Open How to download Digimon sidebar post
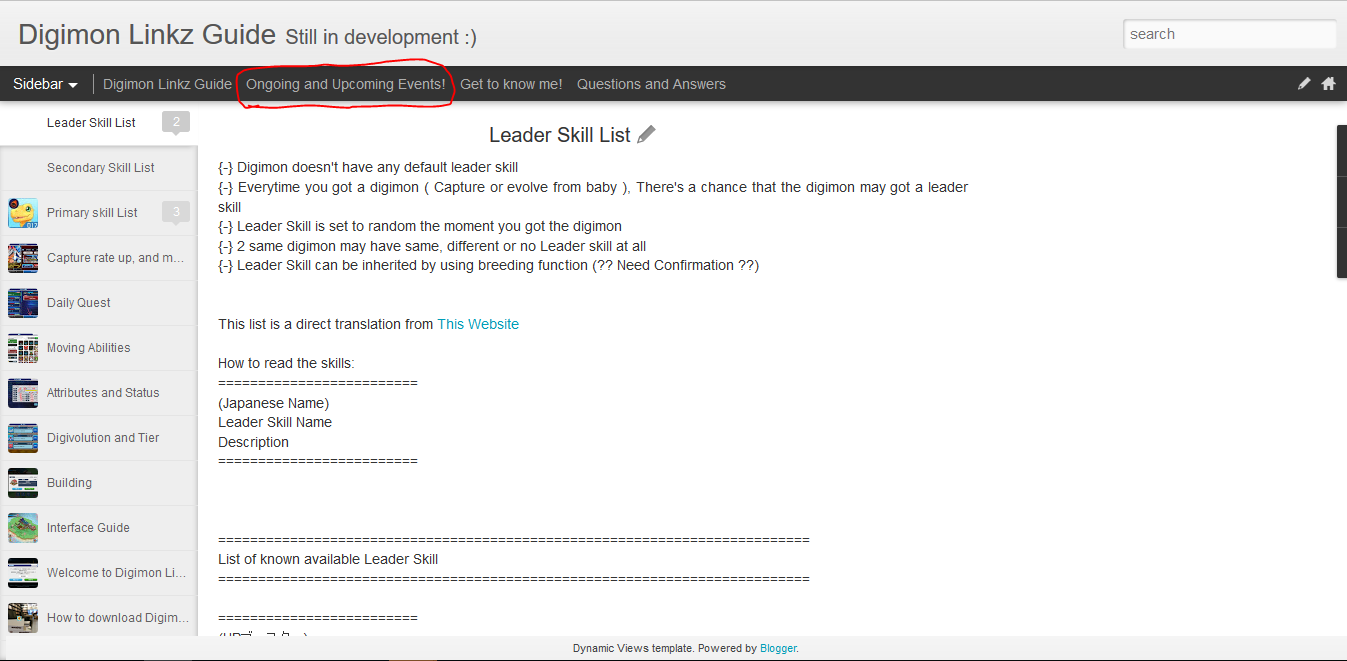 pos(98,618)
